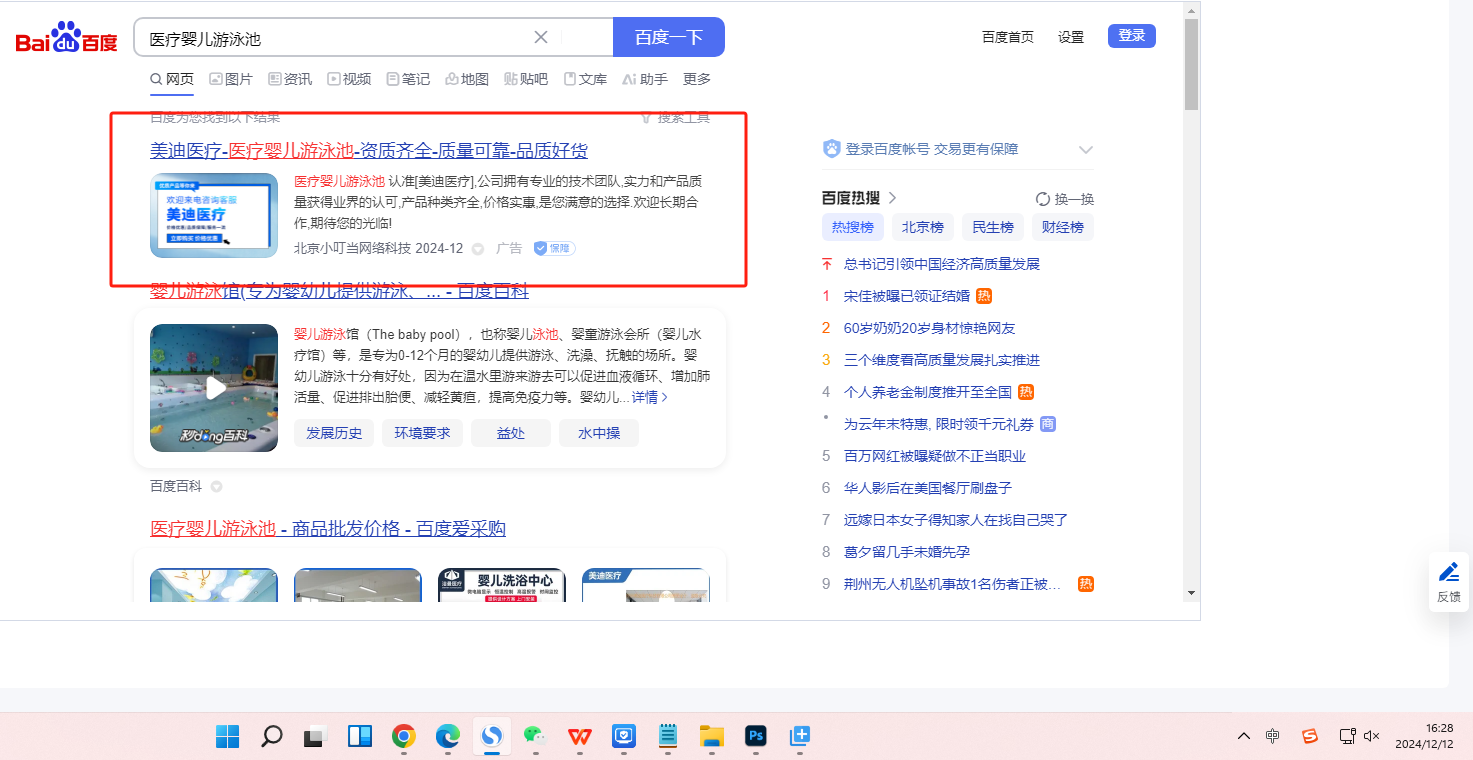The width and height of the screenshot is (1473, 760).
Task: Clear search box with X icon
Action: 541,37
